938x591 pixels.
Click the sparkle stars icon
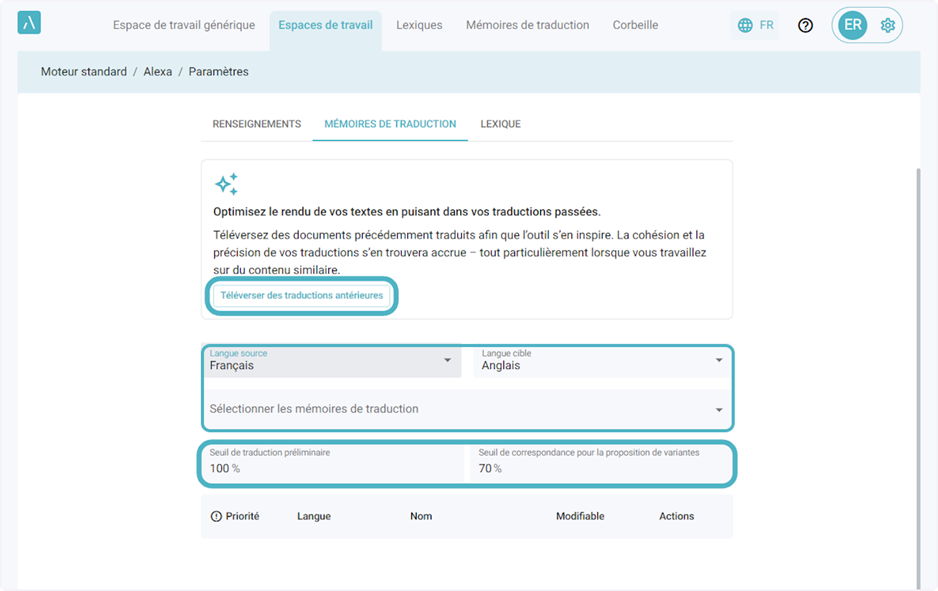(226, 184)
